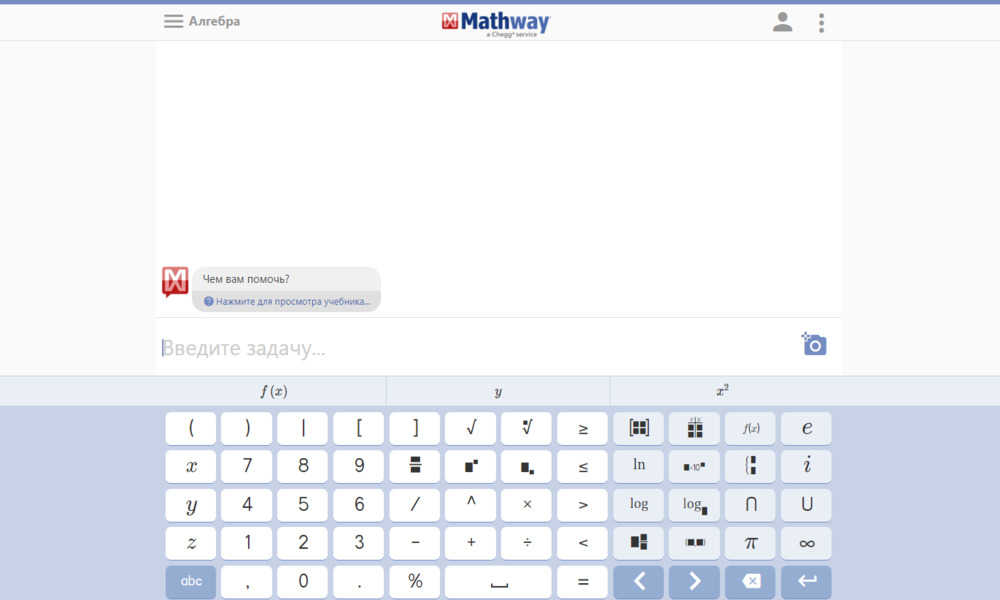1000x600 pixels.
Task: Insert a fraction template
Action: 415,466
